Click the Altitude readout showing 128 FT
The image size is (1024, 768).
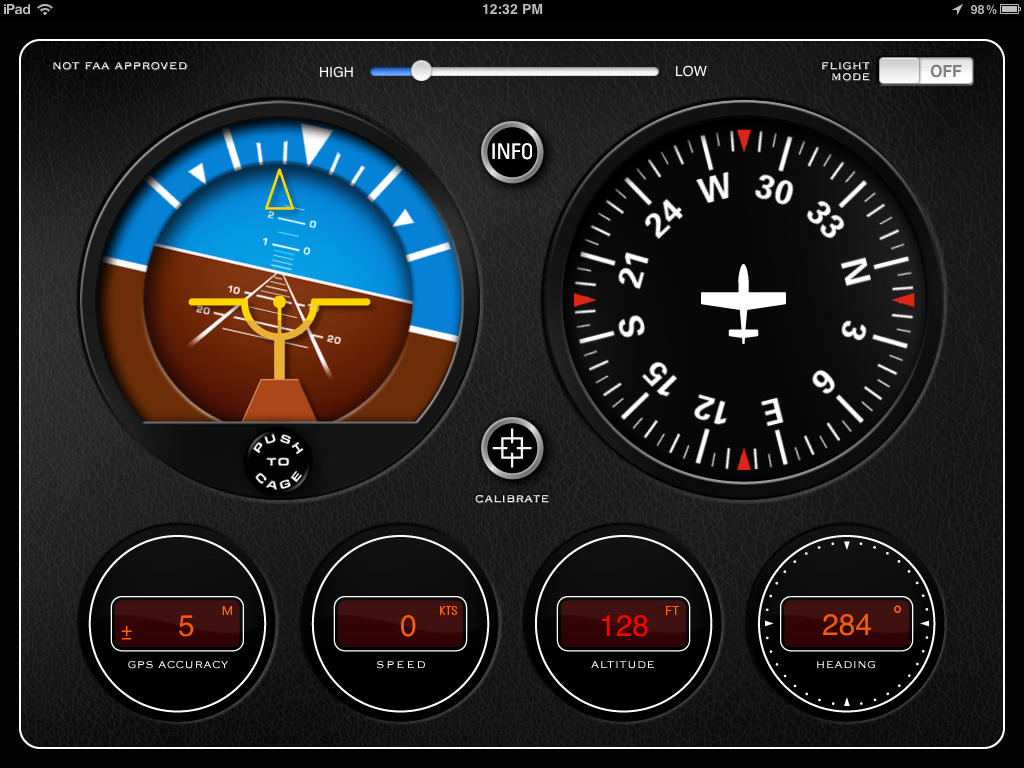[623, 625]
